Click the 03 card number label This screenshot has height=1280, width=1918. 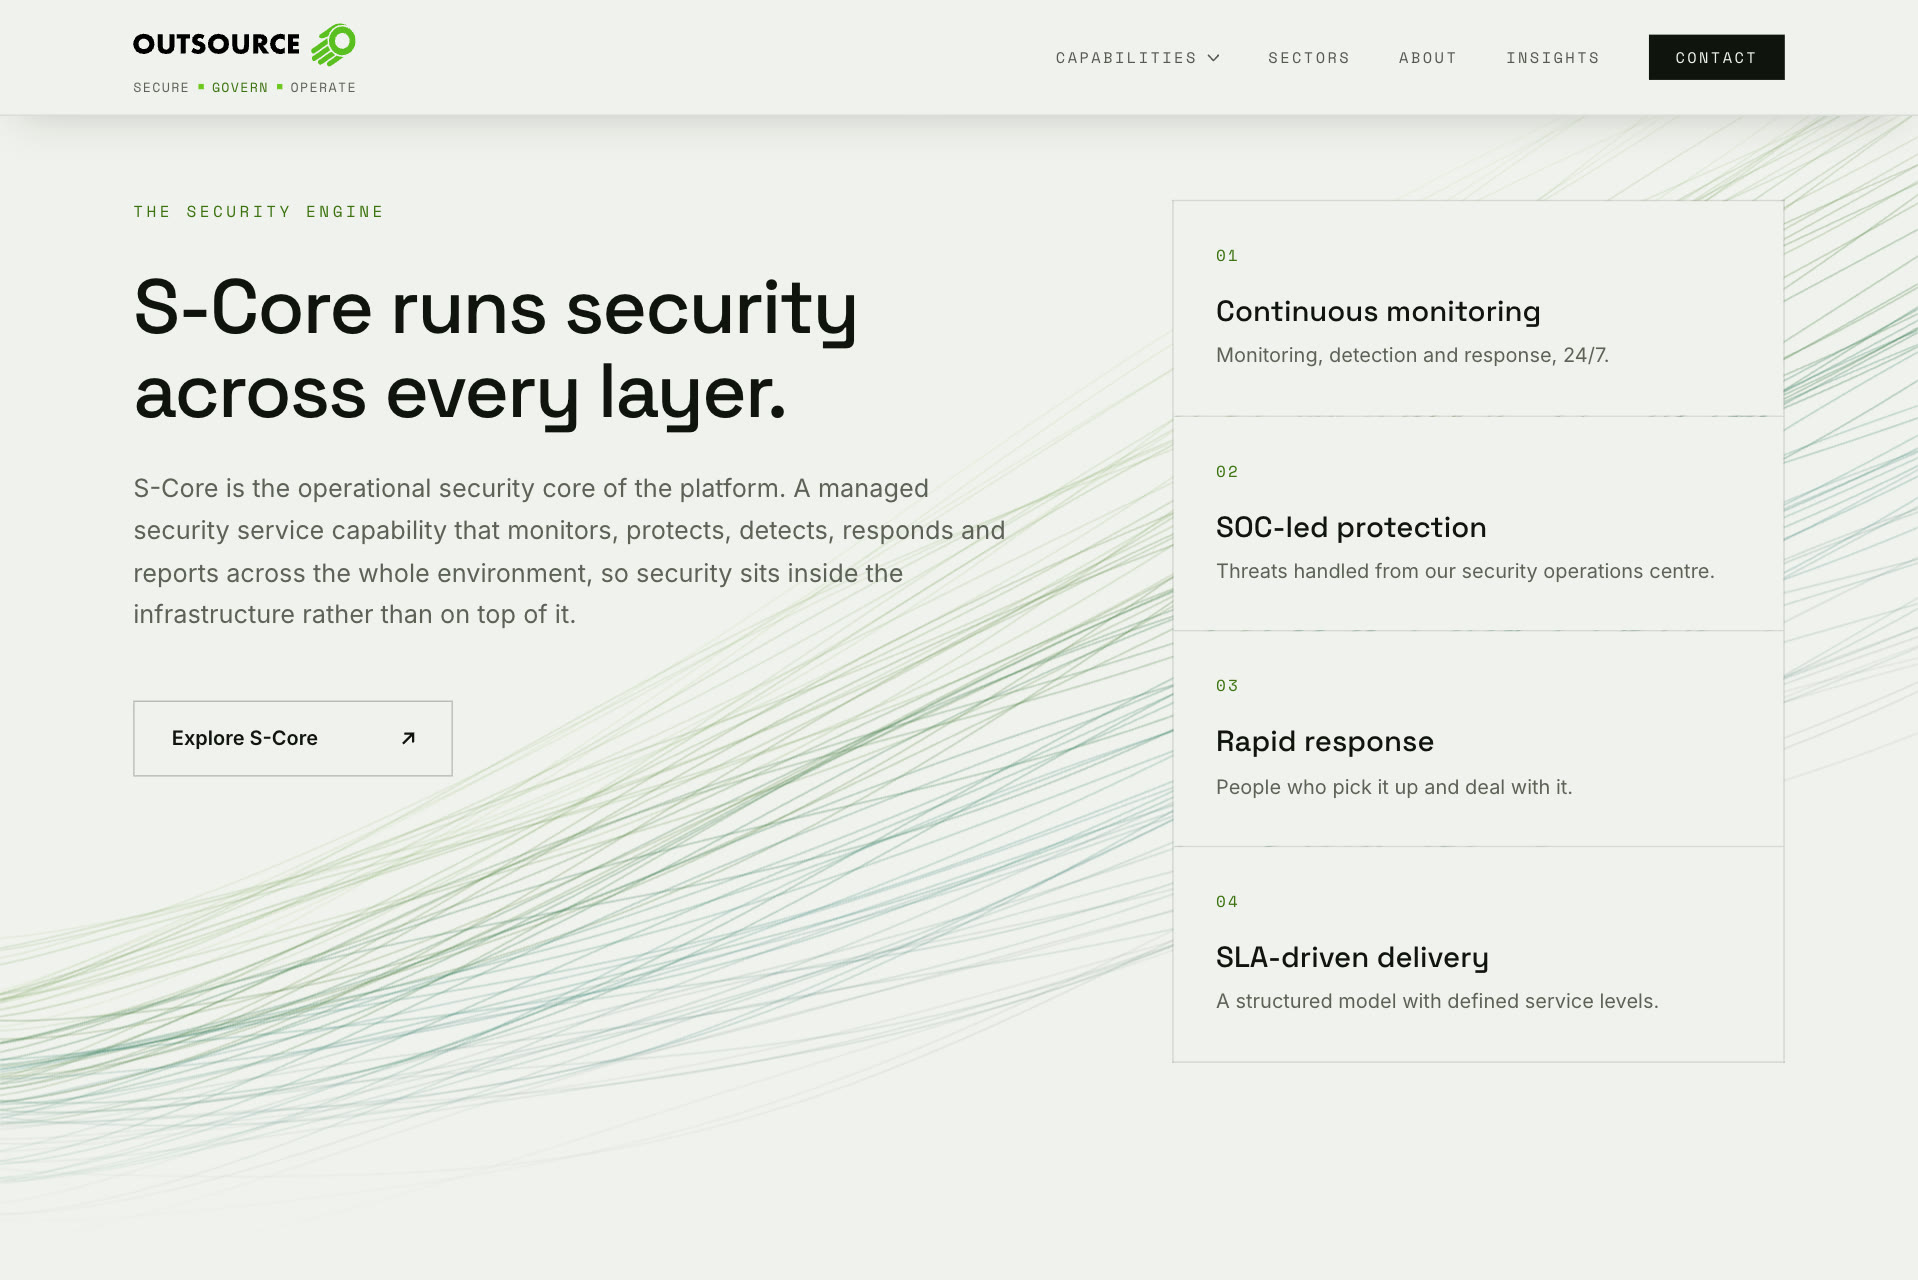[1227, 686]
